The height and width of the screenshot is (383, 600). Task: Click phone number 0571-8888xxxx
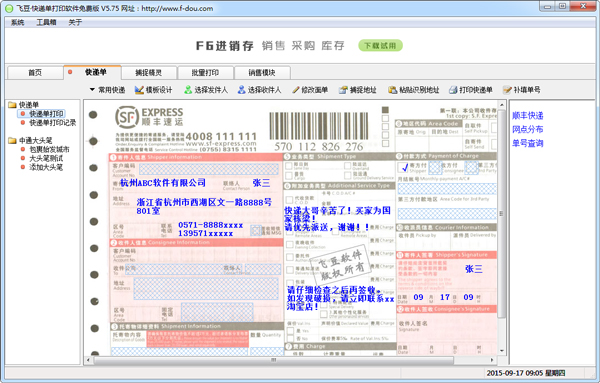(x=211, y=225)
